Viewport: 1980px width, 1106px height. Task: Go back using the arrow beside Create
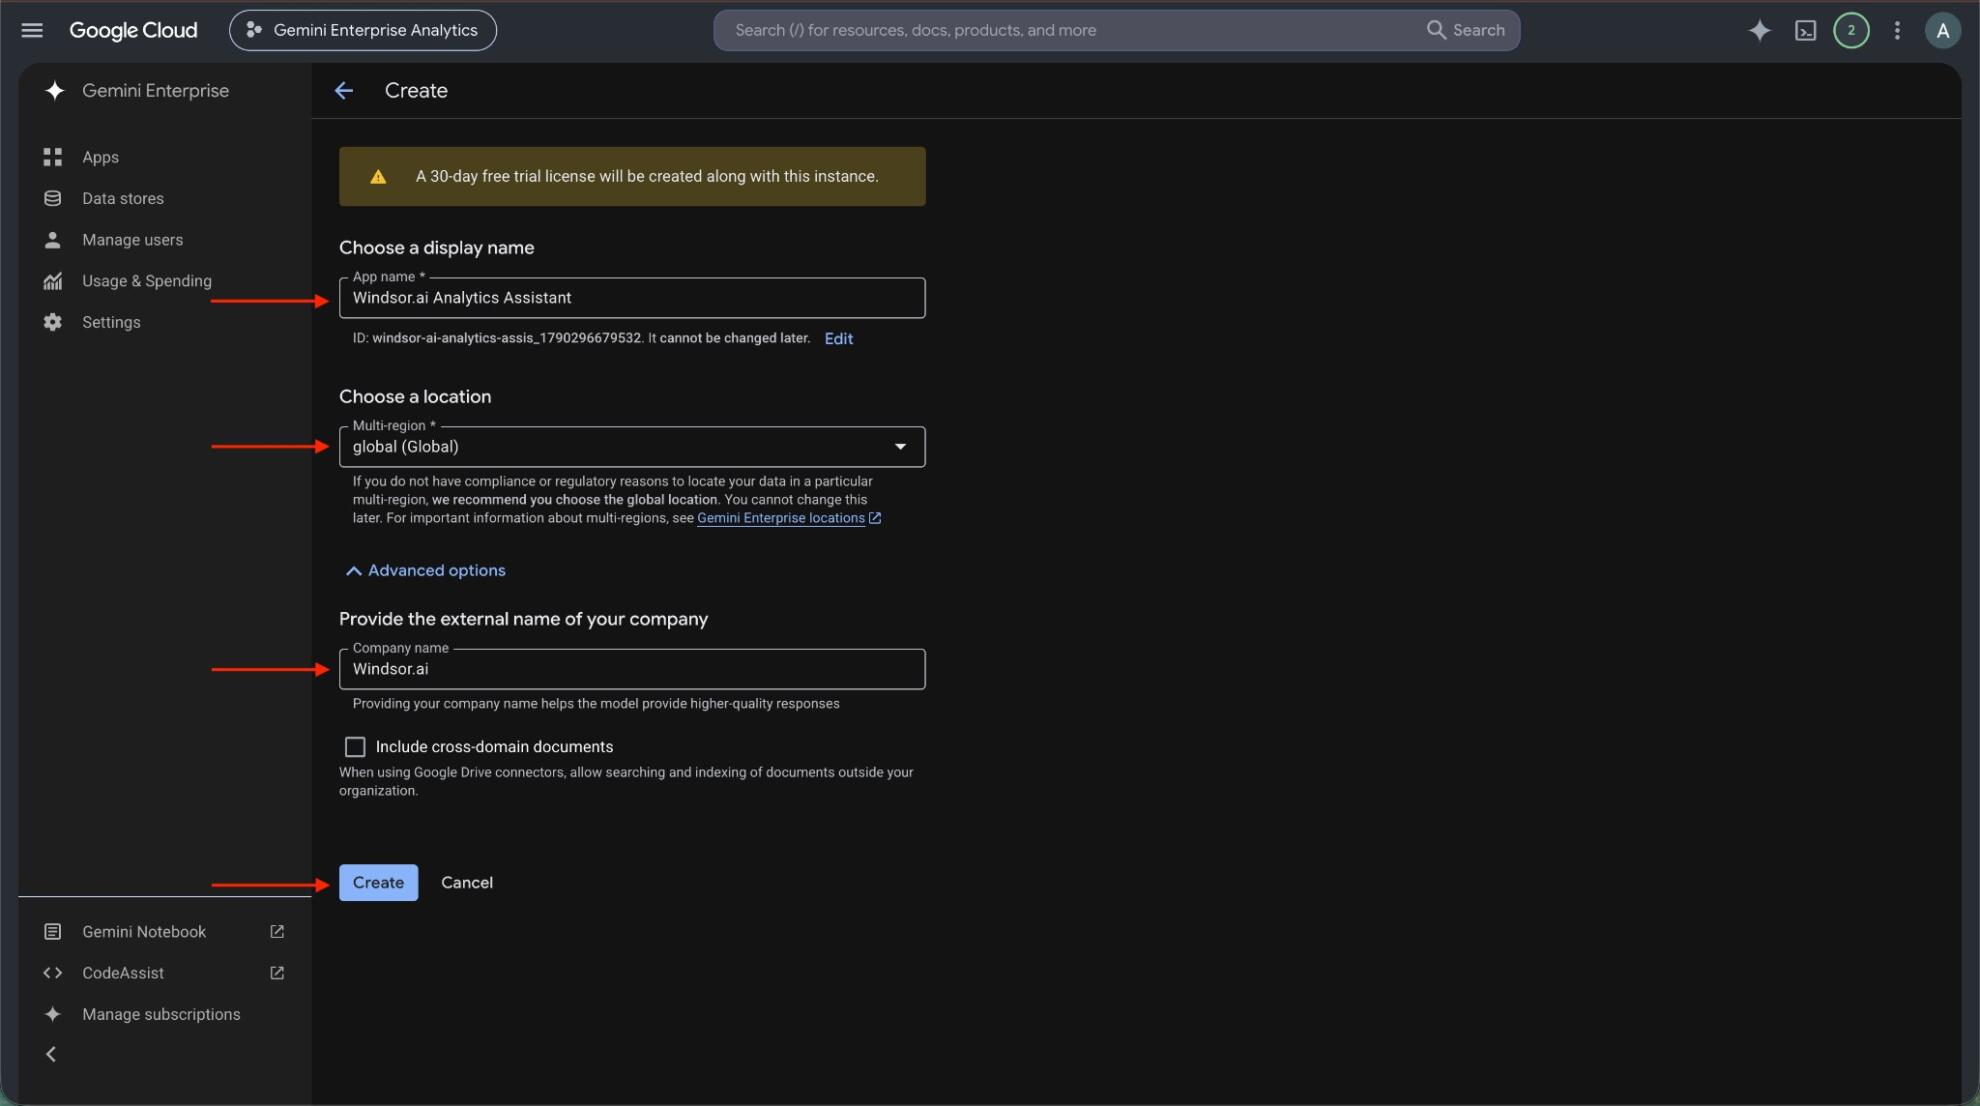(x=344, y=90)
